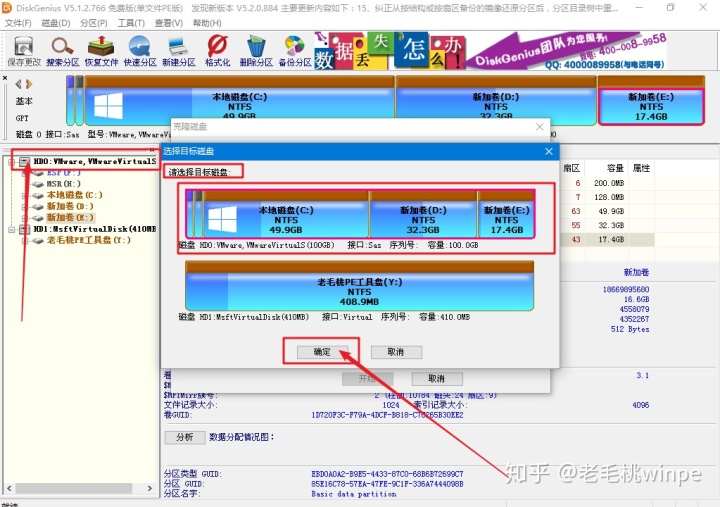The height and width of the screenshot is (507, 720).
Task: Select MSR(H:) in disk tree
Action: [63, 184]
